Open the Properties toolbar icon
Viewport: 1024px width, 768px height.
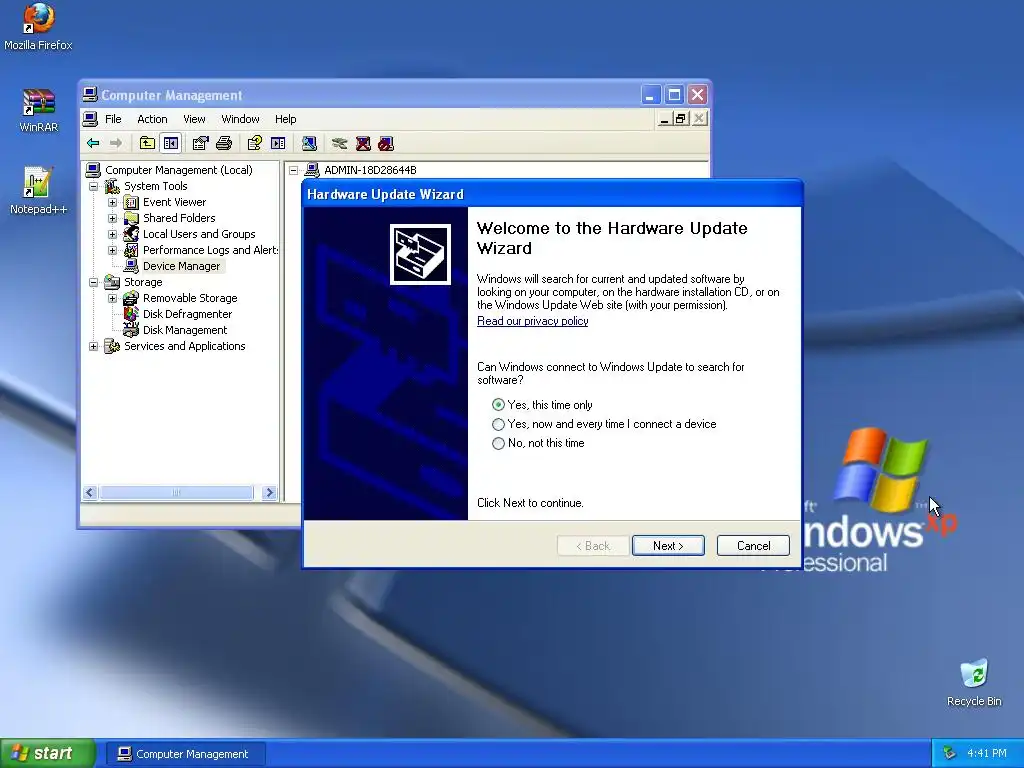click(x=200, y=143)
